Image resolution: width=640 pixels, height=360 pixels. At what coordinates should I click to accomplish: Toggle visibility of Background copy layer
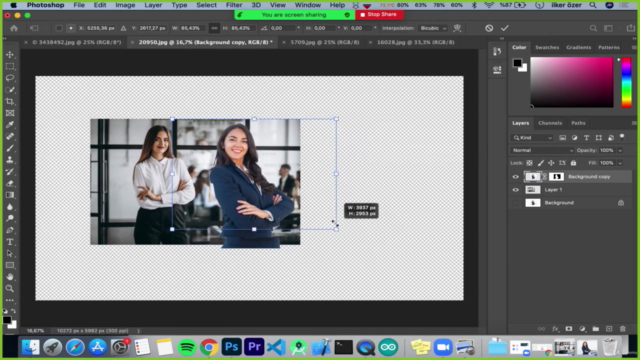pos(516,177)
